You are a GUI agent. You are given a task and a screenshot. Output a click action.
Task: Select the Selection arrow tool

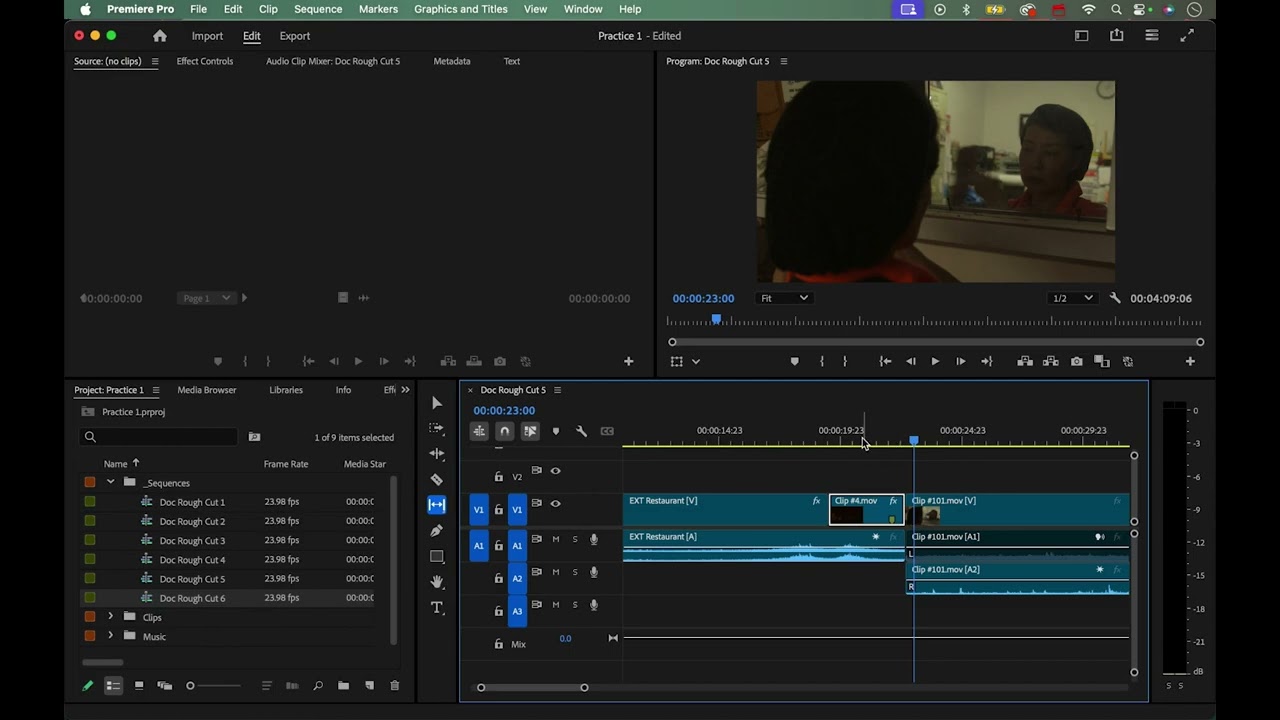pyautogui.click(x=436, y=403)
